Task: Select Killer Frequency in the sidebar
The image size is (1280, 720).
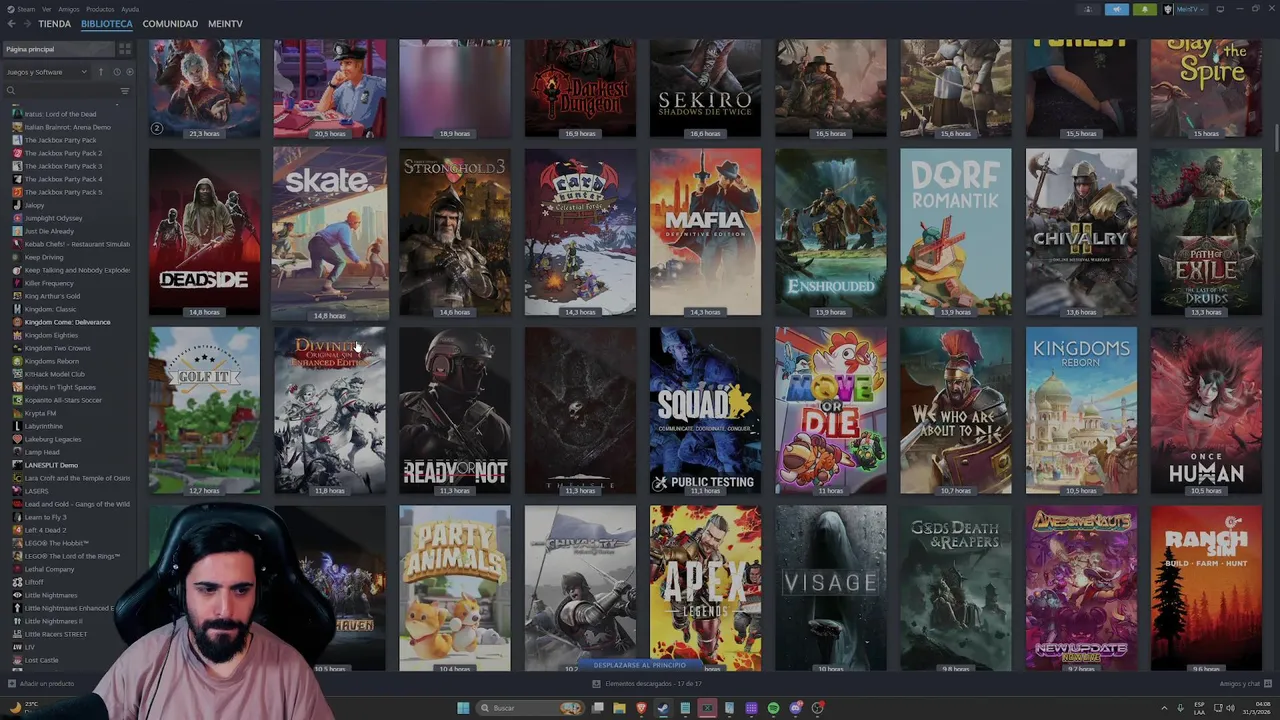Action: click(49, 283)
